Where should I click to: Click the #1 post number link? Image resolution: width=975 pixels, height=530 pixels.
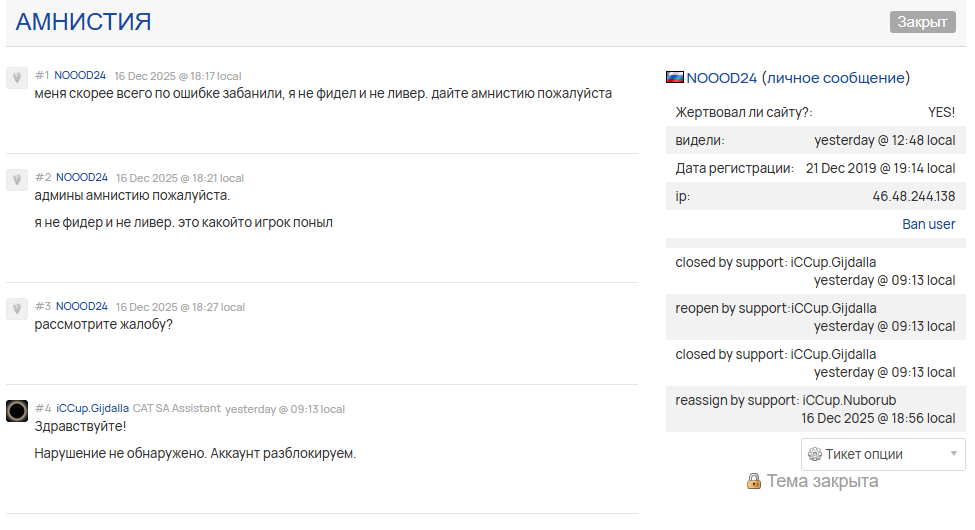click(x=42, y=76)
